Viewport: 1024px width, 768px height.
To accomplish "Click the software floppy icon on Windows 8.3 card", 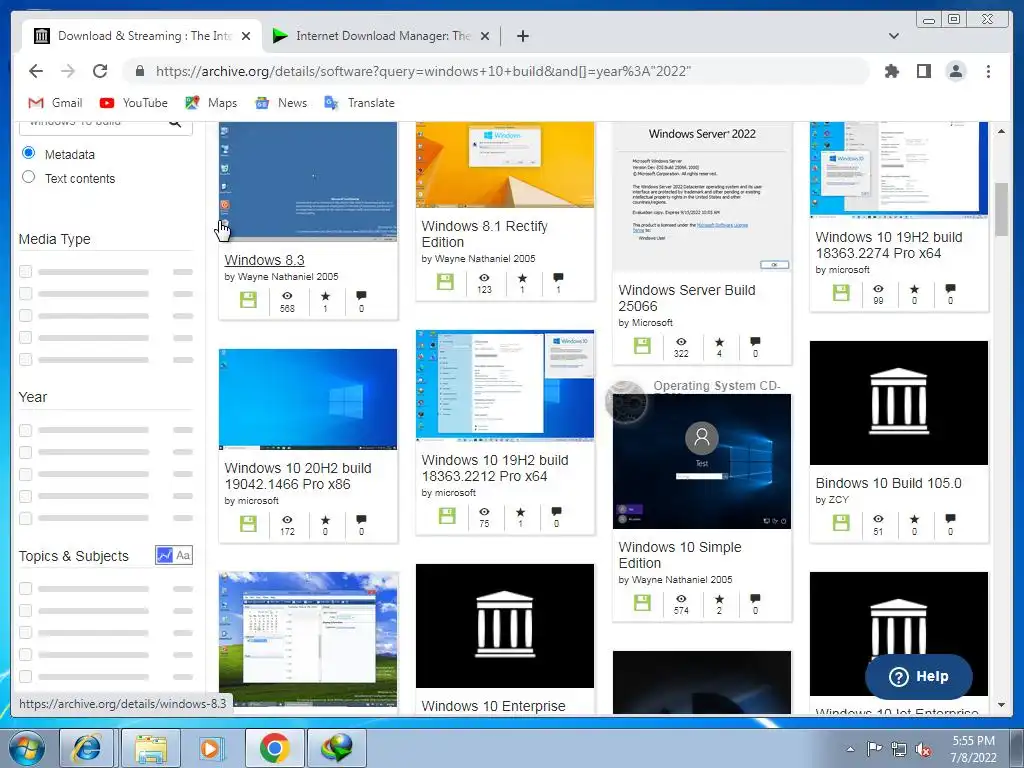I will pyautogui.click(x=248, y=300).
